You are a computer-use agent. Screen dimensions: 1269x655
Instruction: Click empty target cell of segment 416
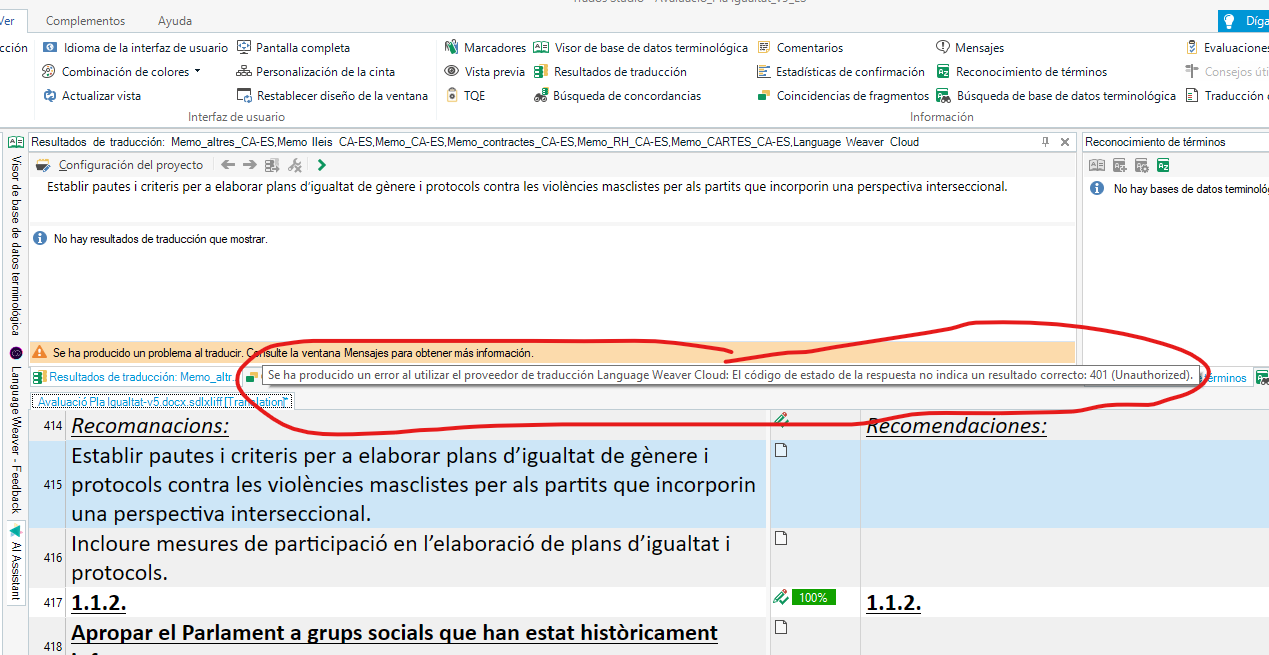(1064, 558)
